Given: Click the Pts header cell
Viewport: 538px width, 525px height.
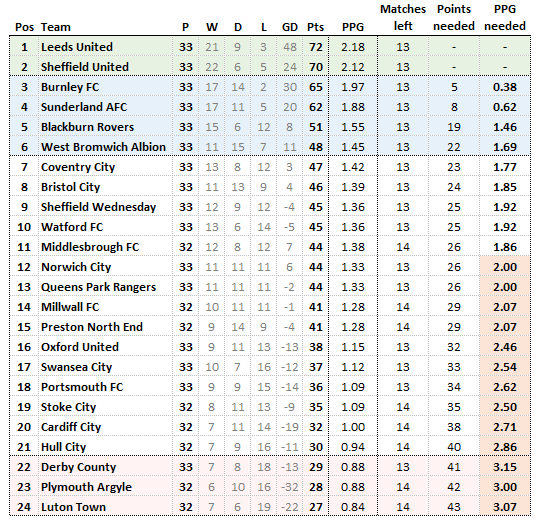Looking at the screenshot, I should click(x=315, y=27).
